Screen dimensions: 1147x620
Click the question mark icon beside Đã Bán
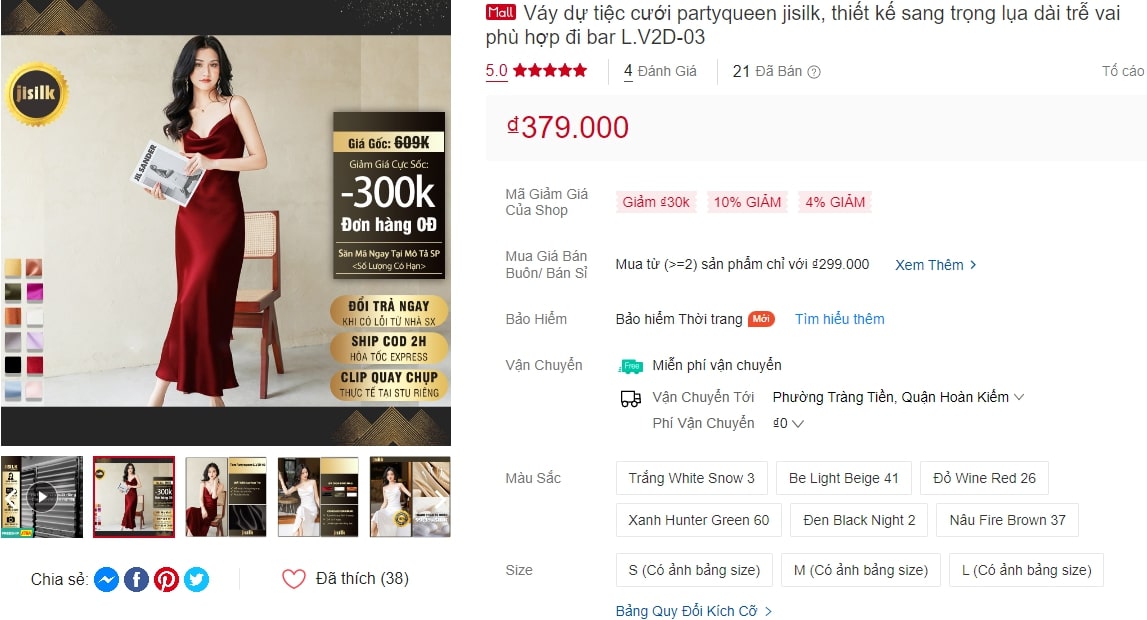click(813, 72)
